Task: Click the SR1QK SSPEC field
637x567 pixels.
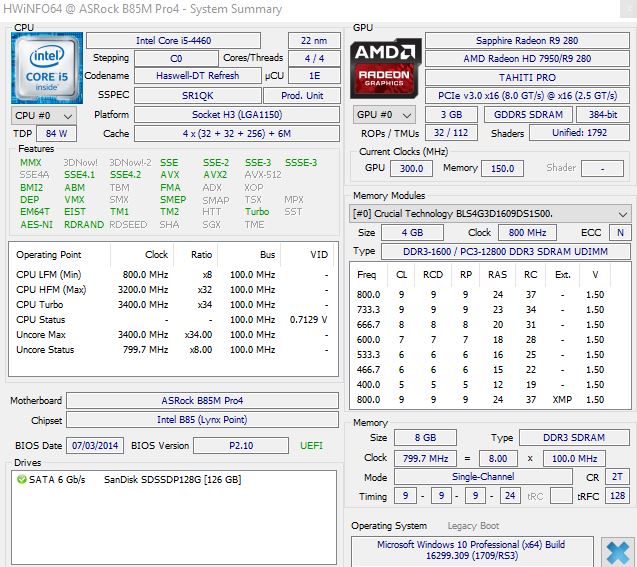Action: (198, 95)
